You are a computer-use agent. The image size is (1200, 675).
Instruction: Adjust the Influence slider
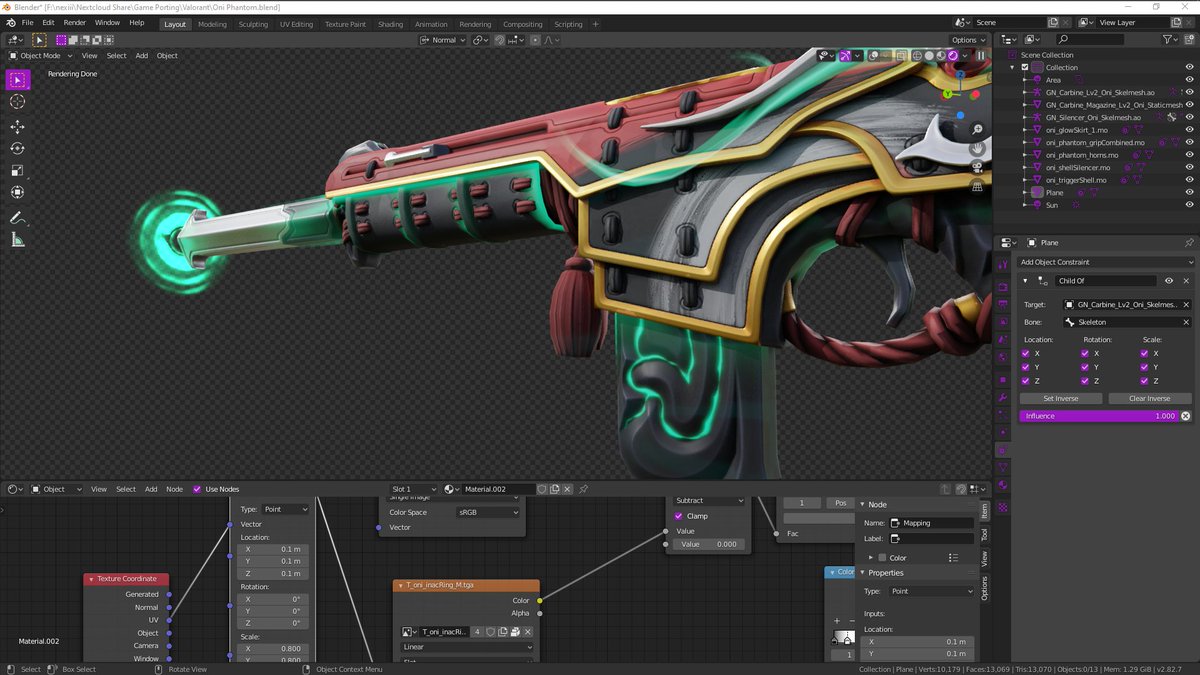pos(1099,415)
